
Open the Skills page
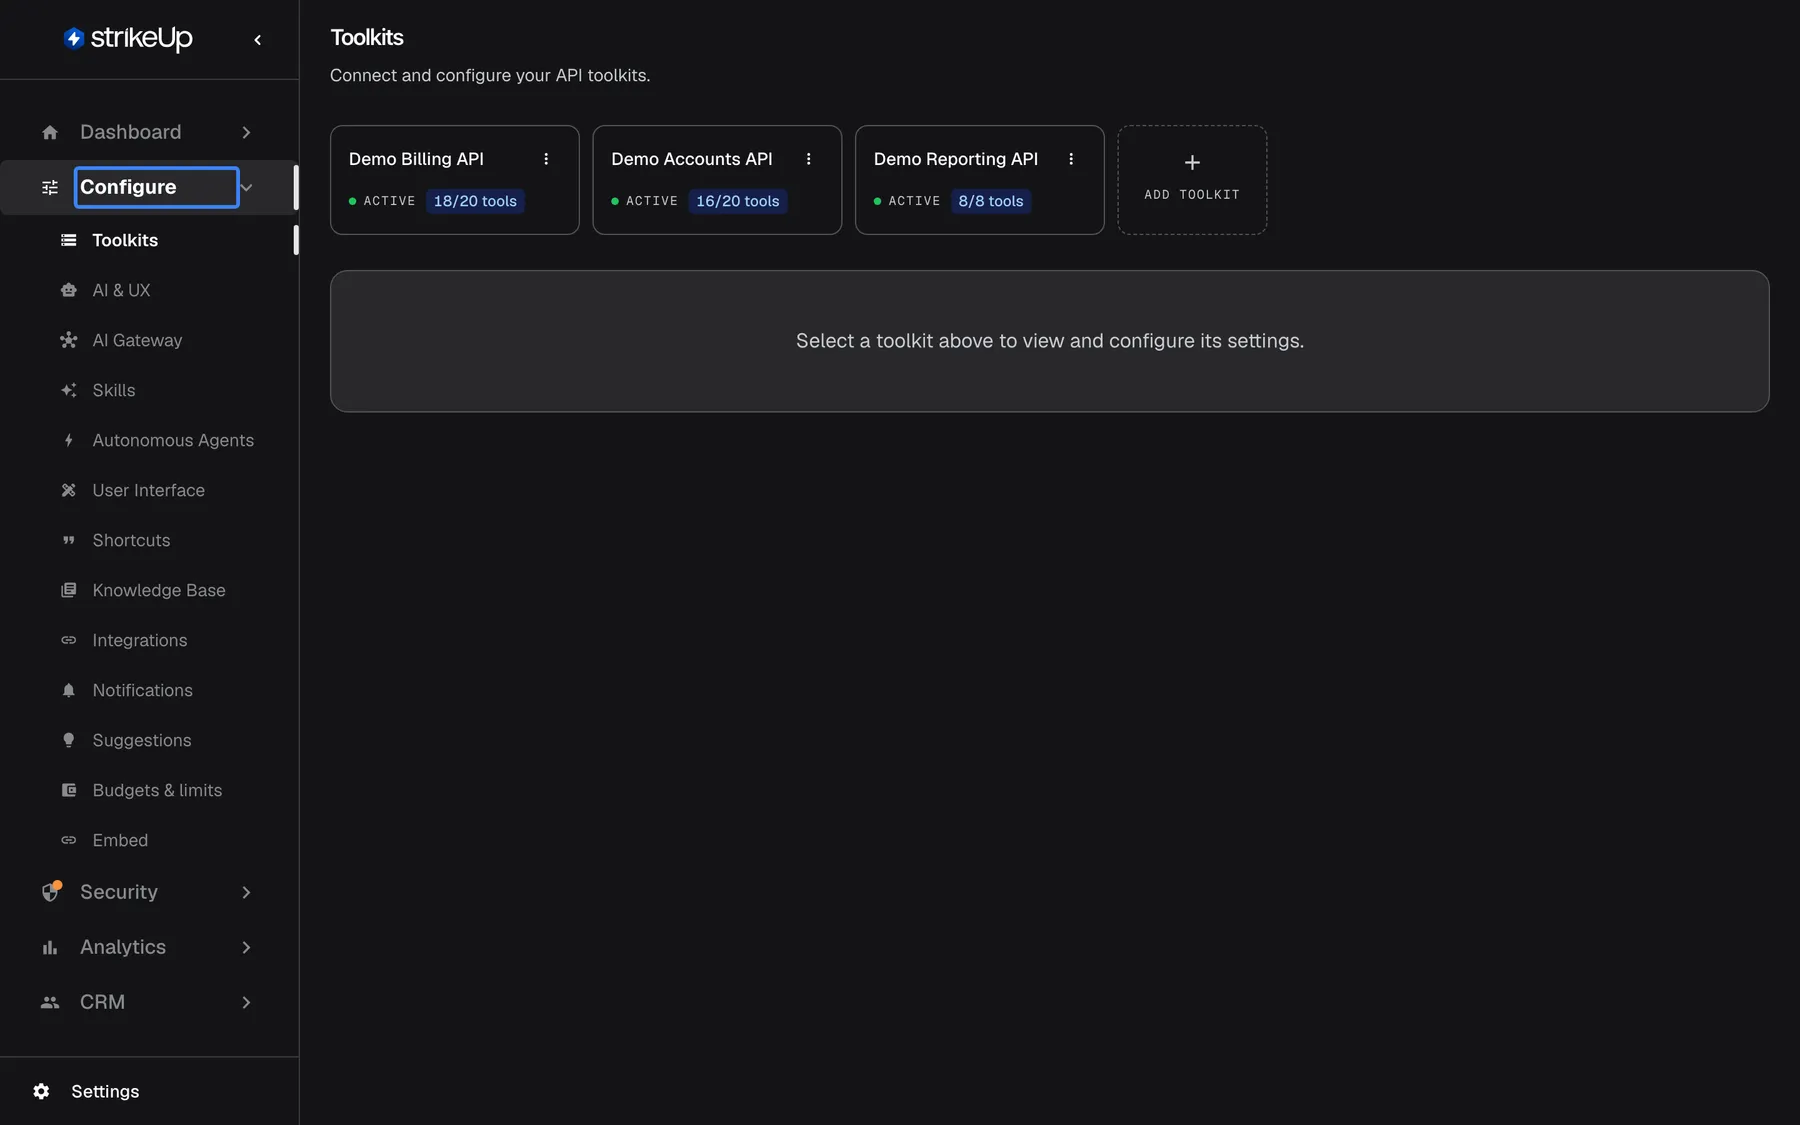[x=150, y=390]
